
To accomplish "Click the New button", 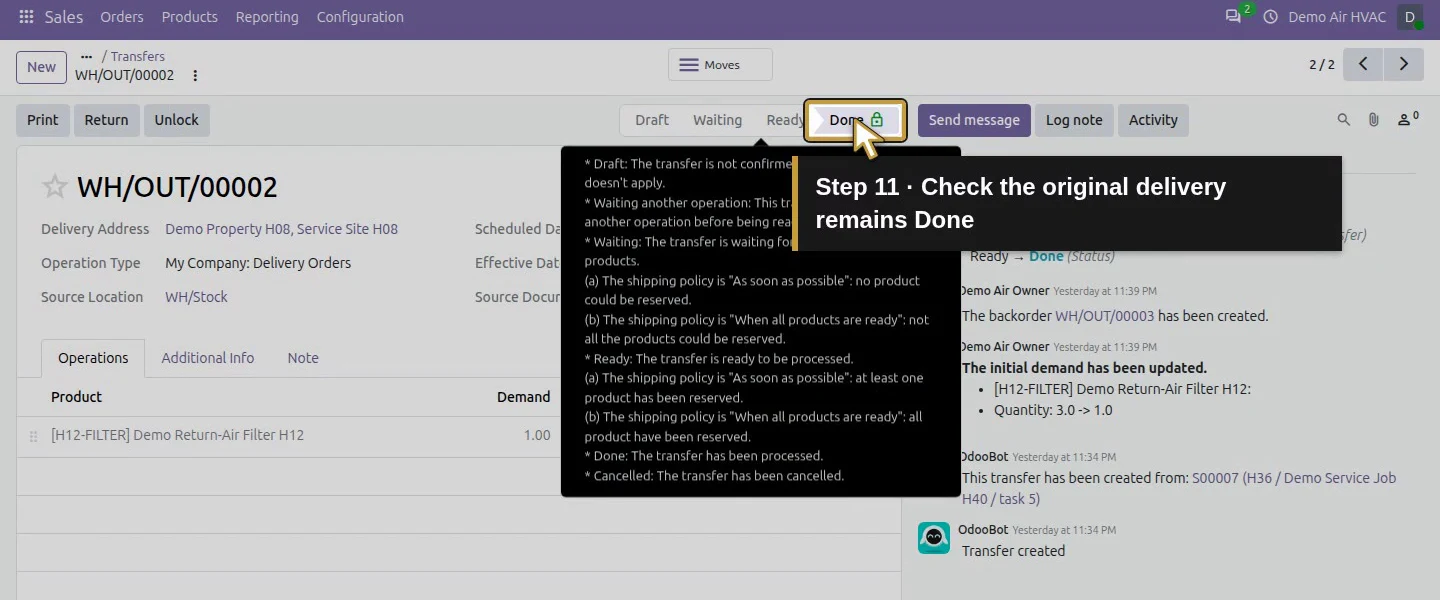I will click(x=41, y=67).
